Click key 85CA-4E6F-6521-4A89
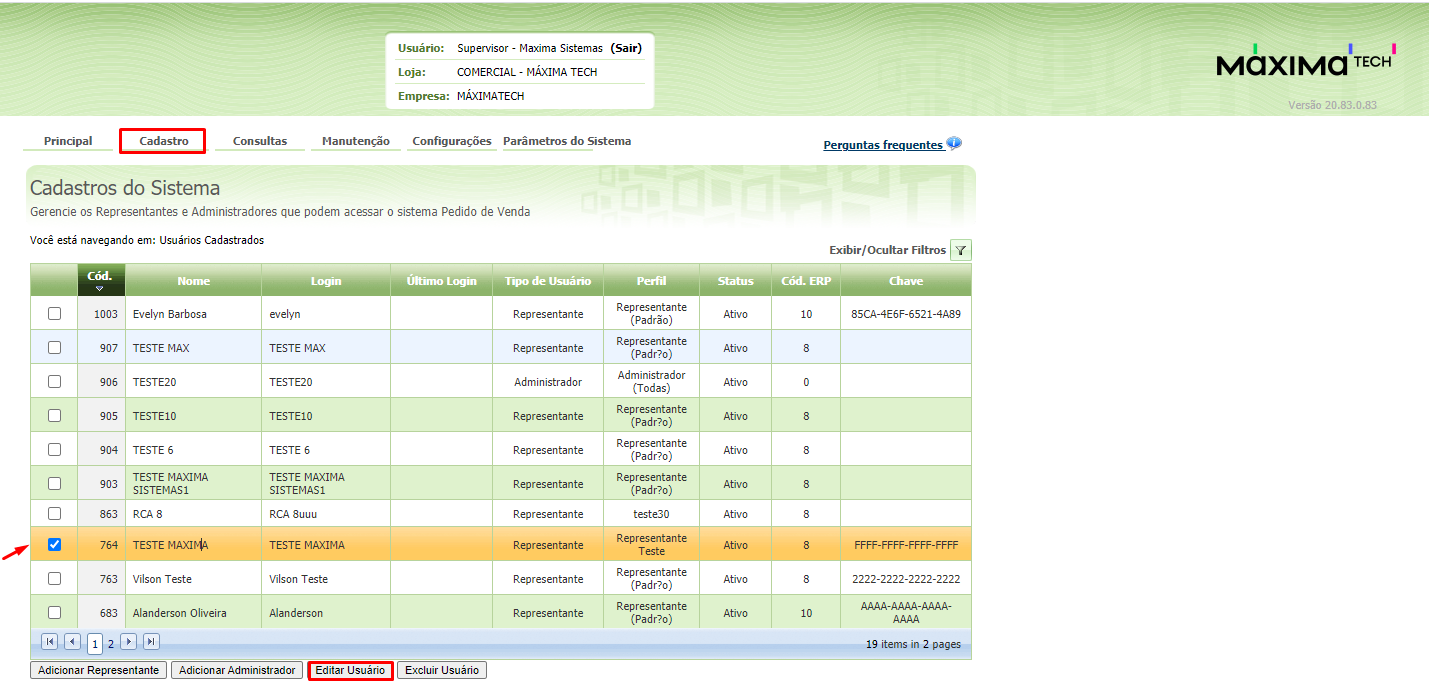The height and width of the screenshot is (693, 1429). (x=906, y=314)
